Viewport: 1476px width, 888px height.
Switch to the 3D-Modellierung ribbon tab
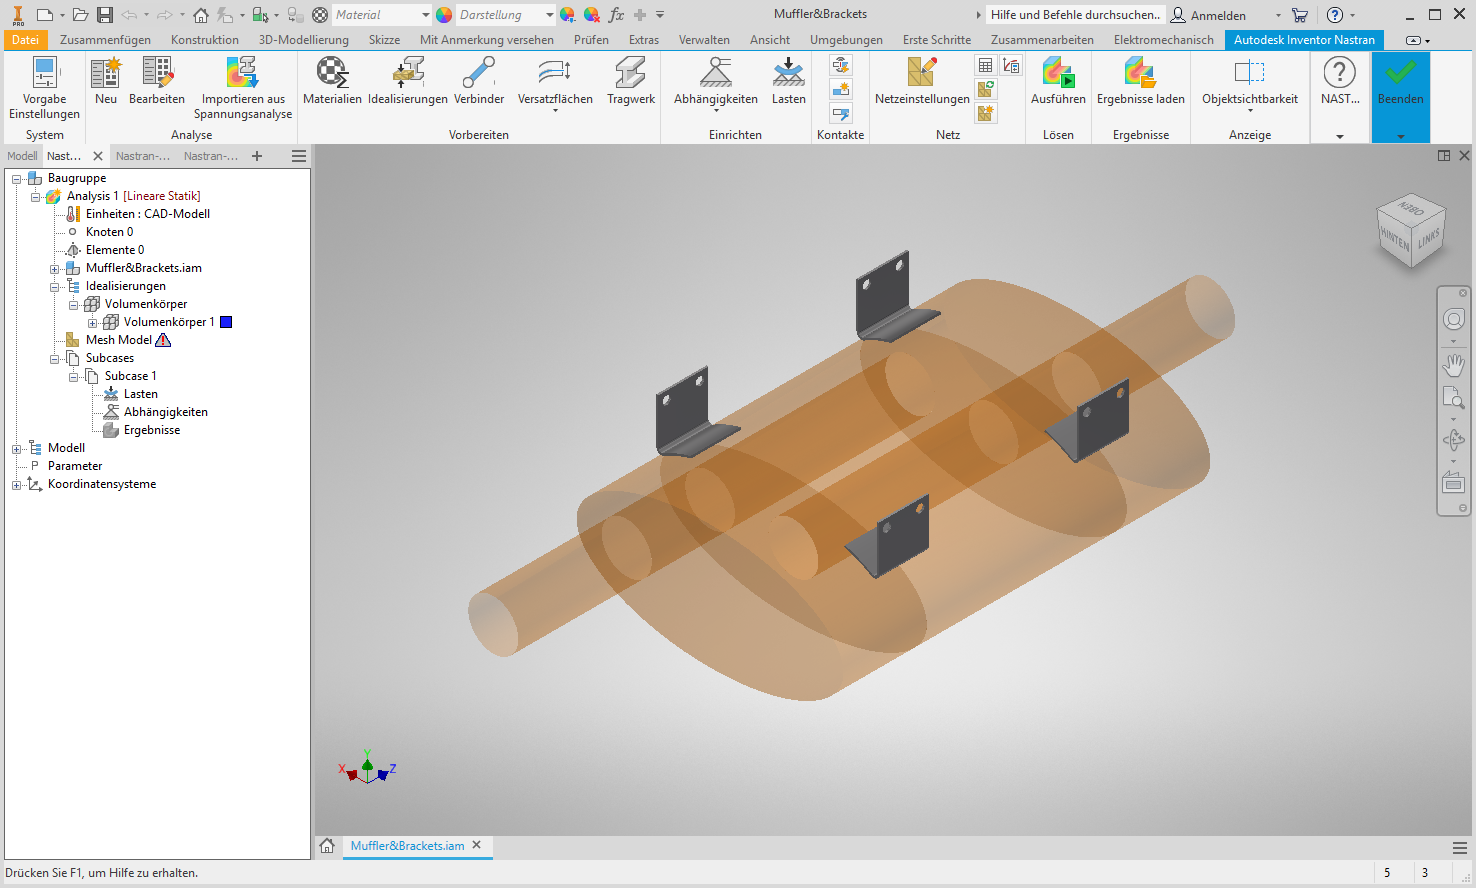(x=304, y=40)
